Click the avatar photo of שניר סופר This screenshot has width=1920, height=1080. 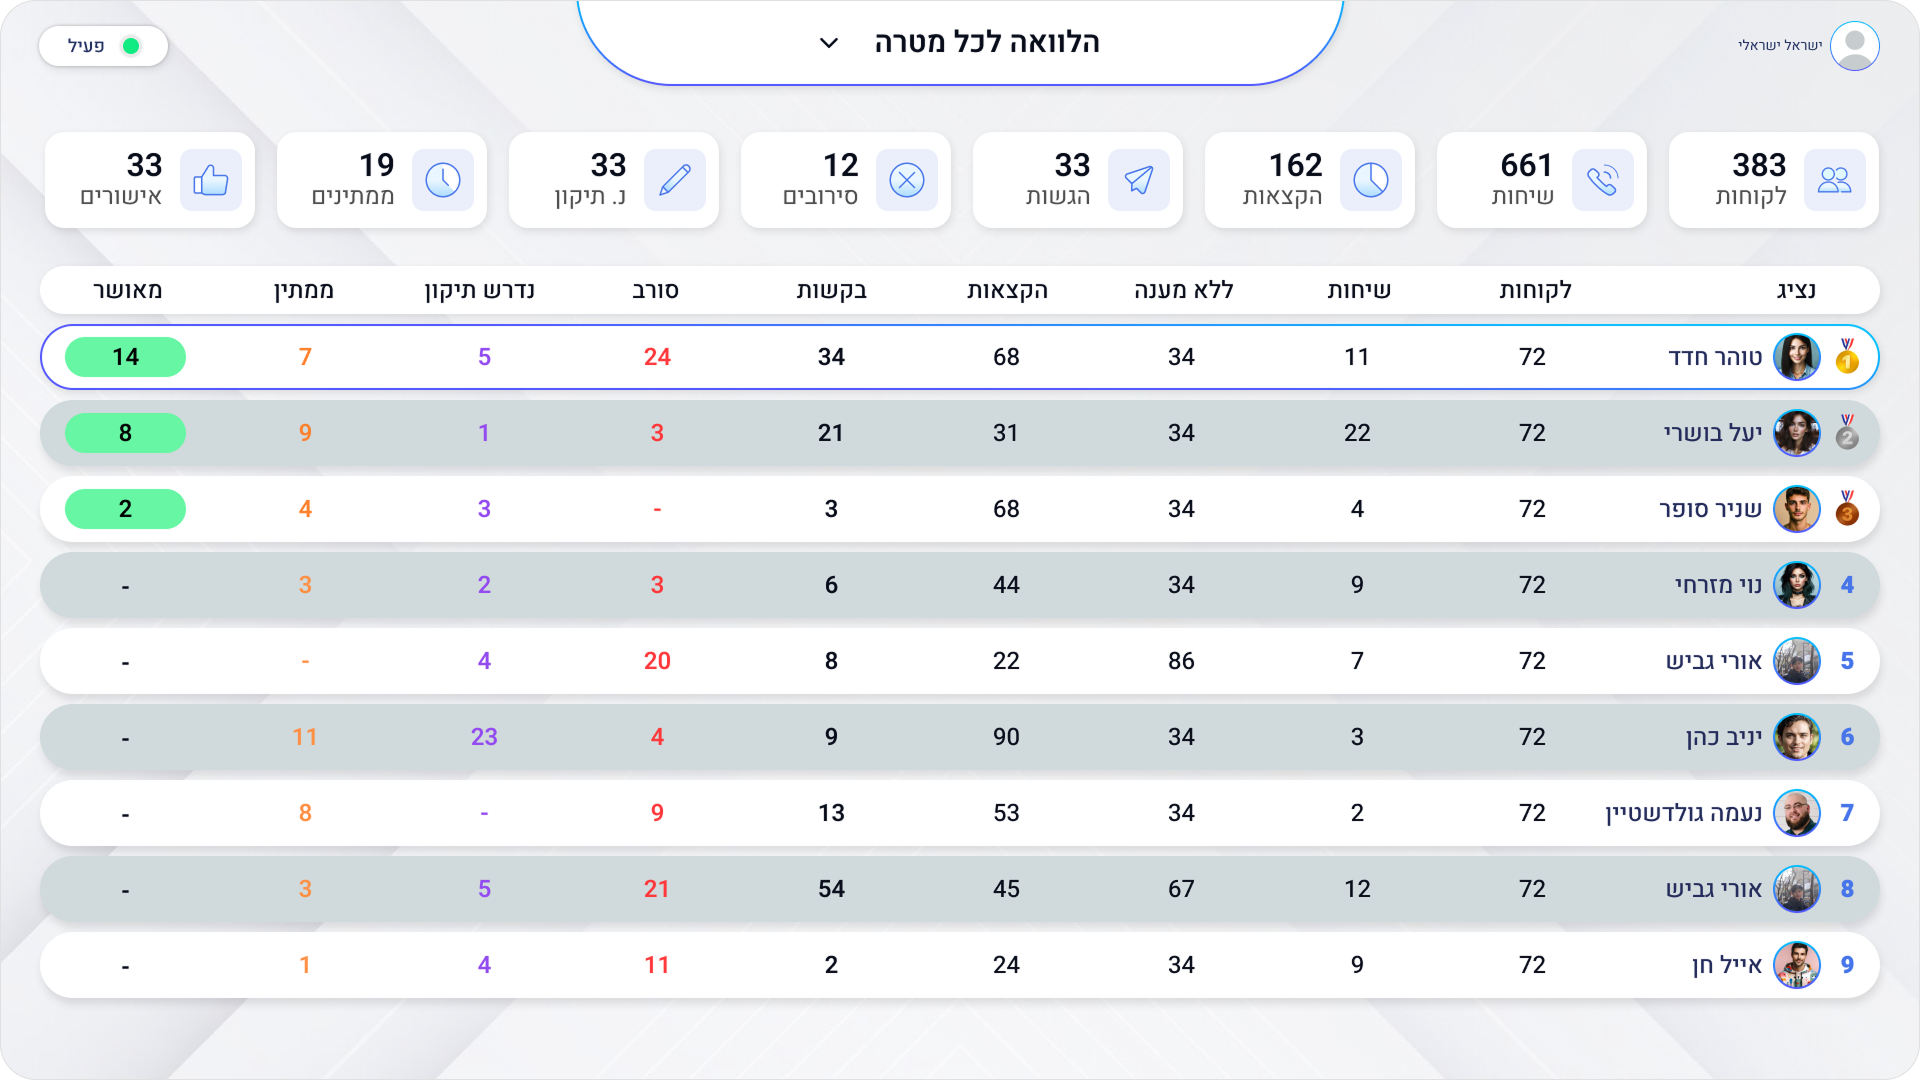click(x=1796, y=509)
